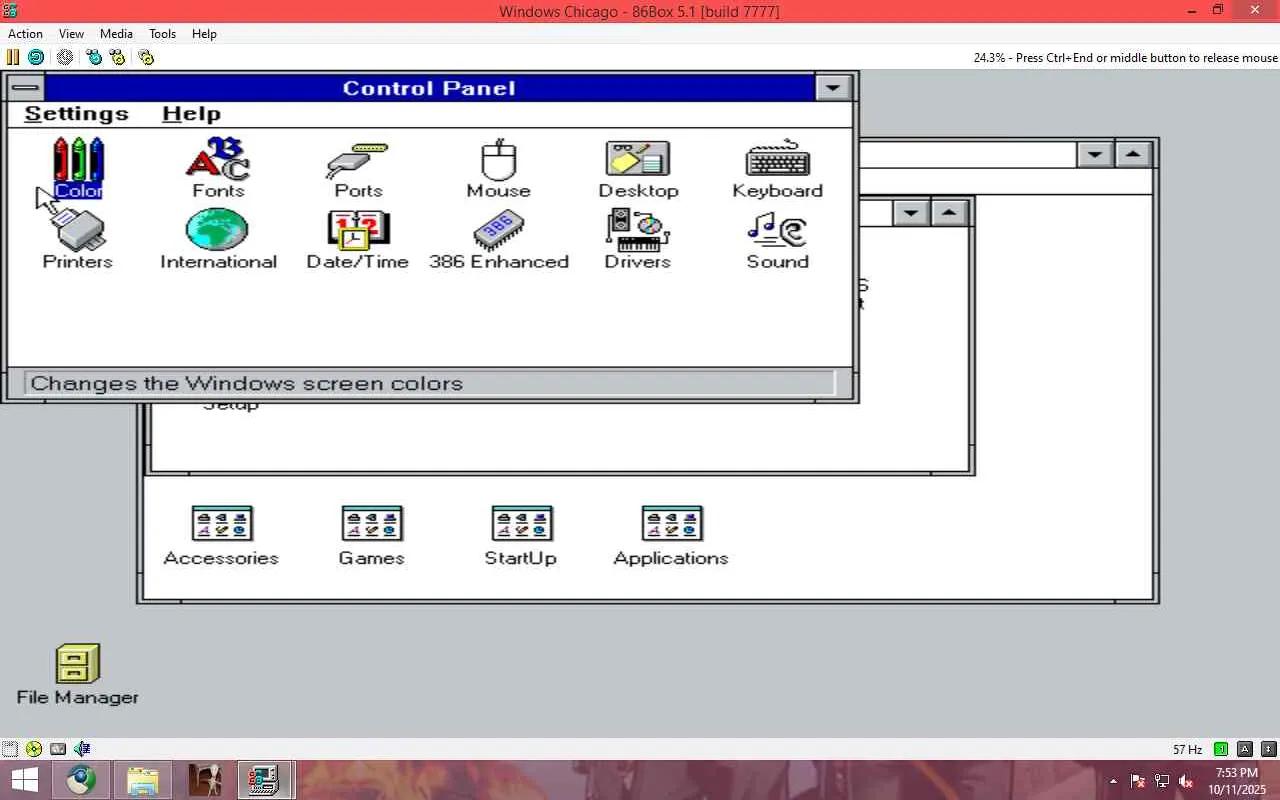Click the 86Box Ctrl+Alt+Esc toolbar icon

(118, 57)
